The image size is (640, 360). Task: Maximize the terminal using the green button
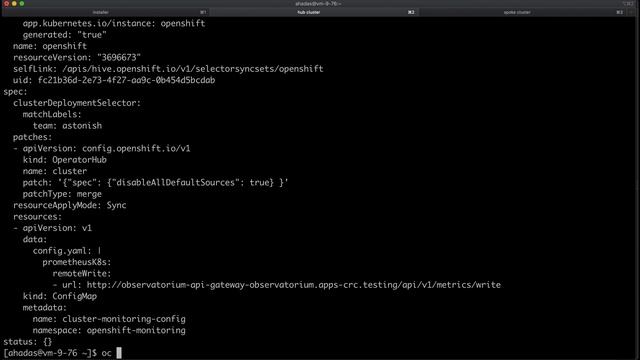(22, 3)
